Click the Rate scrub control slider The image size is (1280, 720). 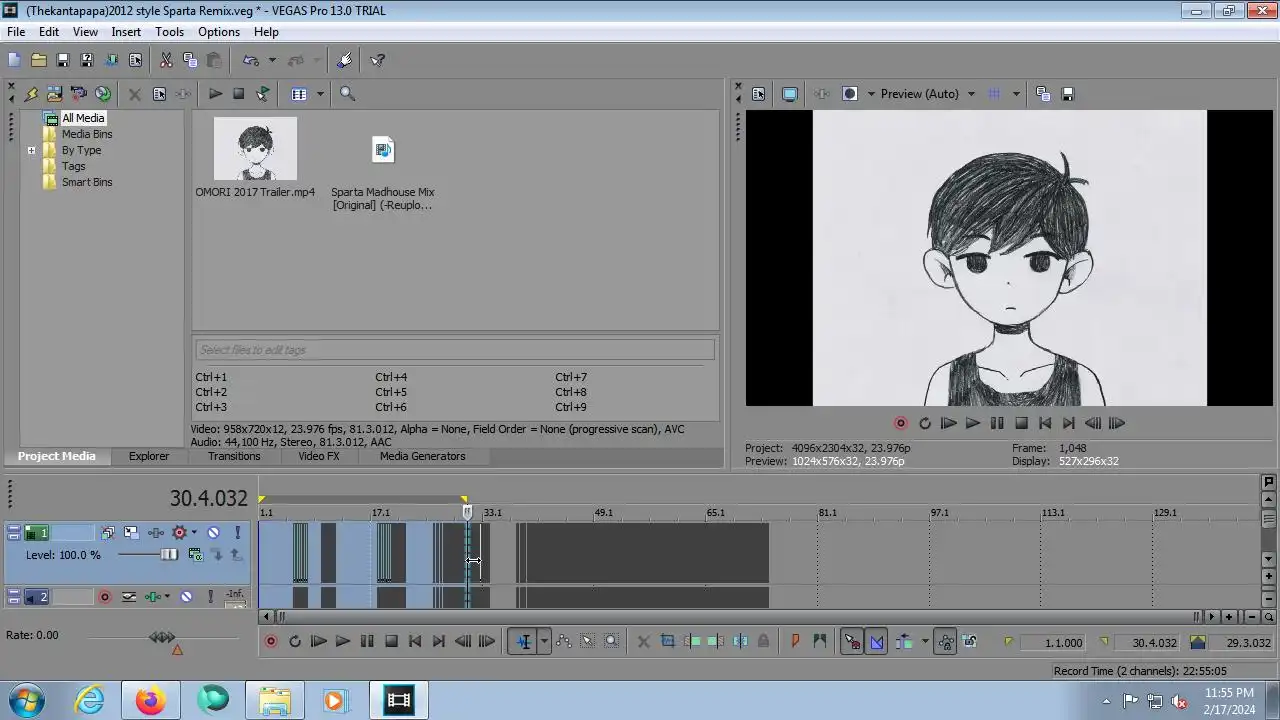point(162,637)
